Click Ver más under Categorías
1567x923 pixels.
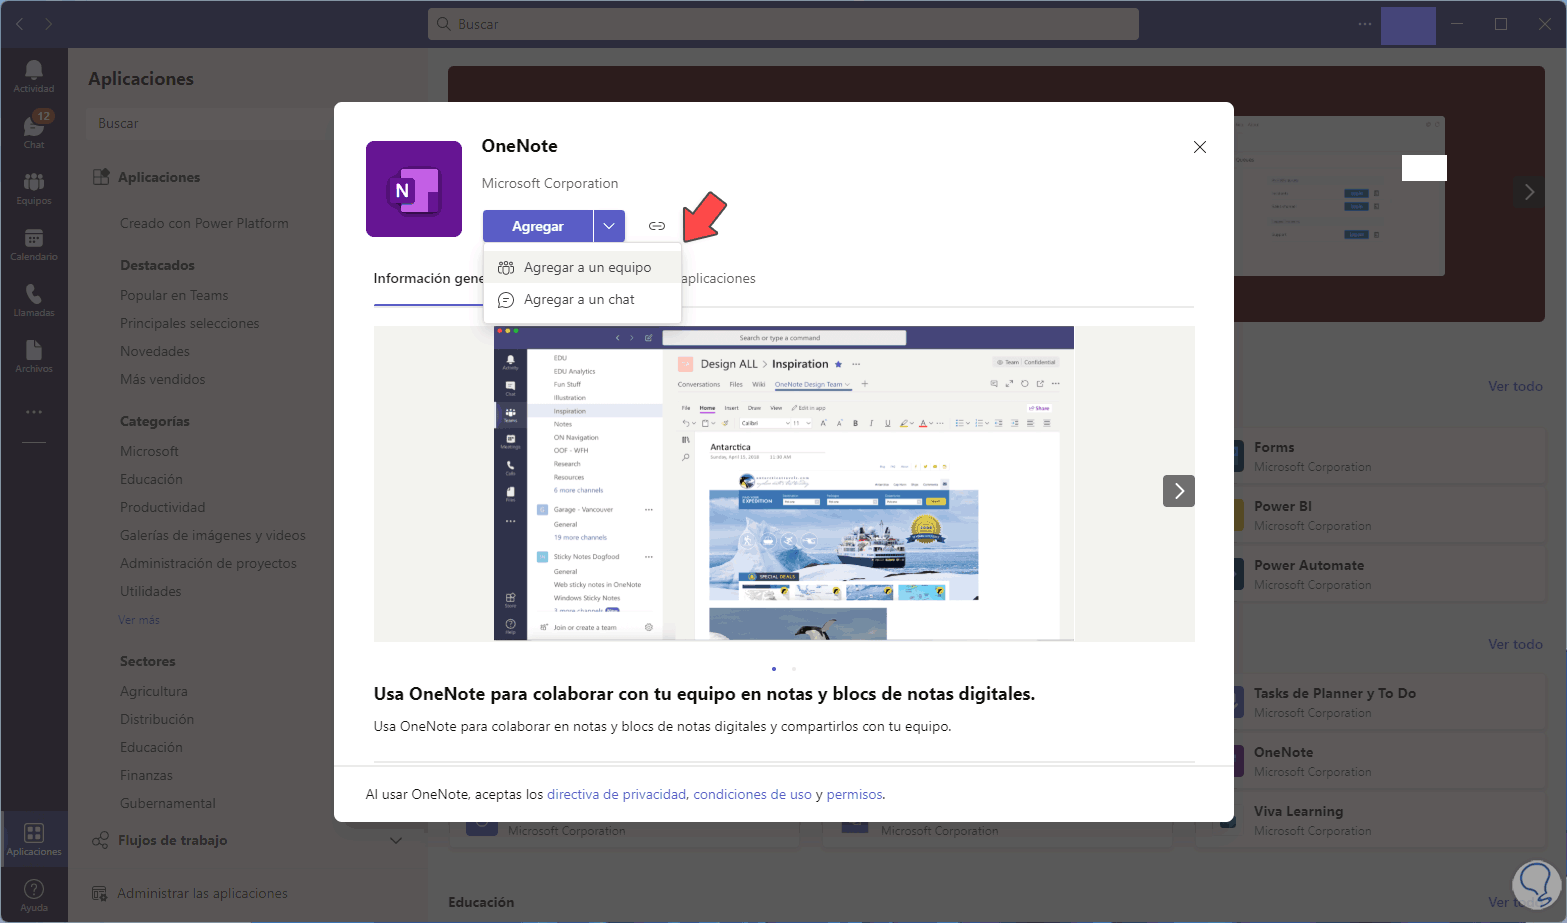pyautogui.click(x=139, y=620)
